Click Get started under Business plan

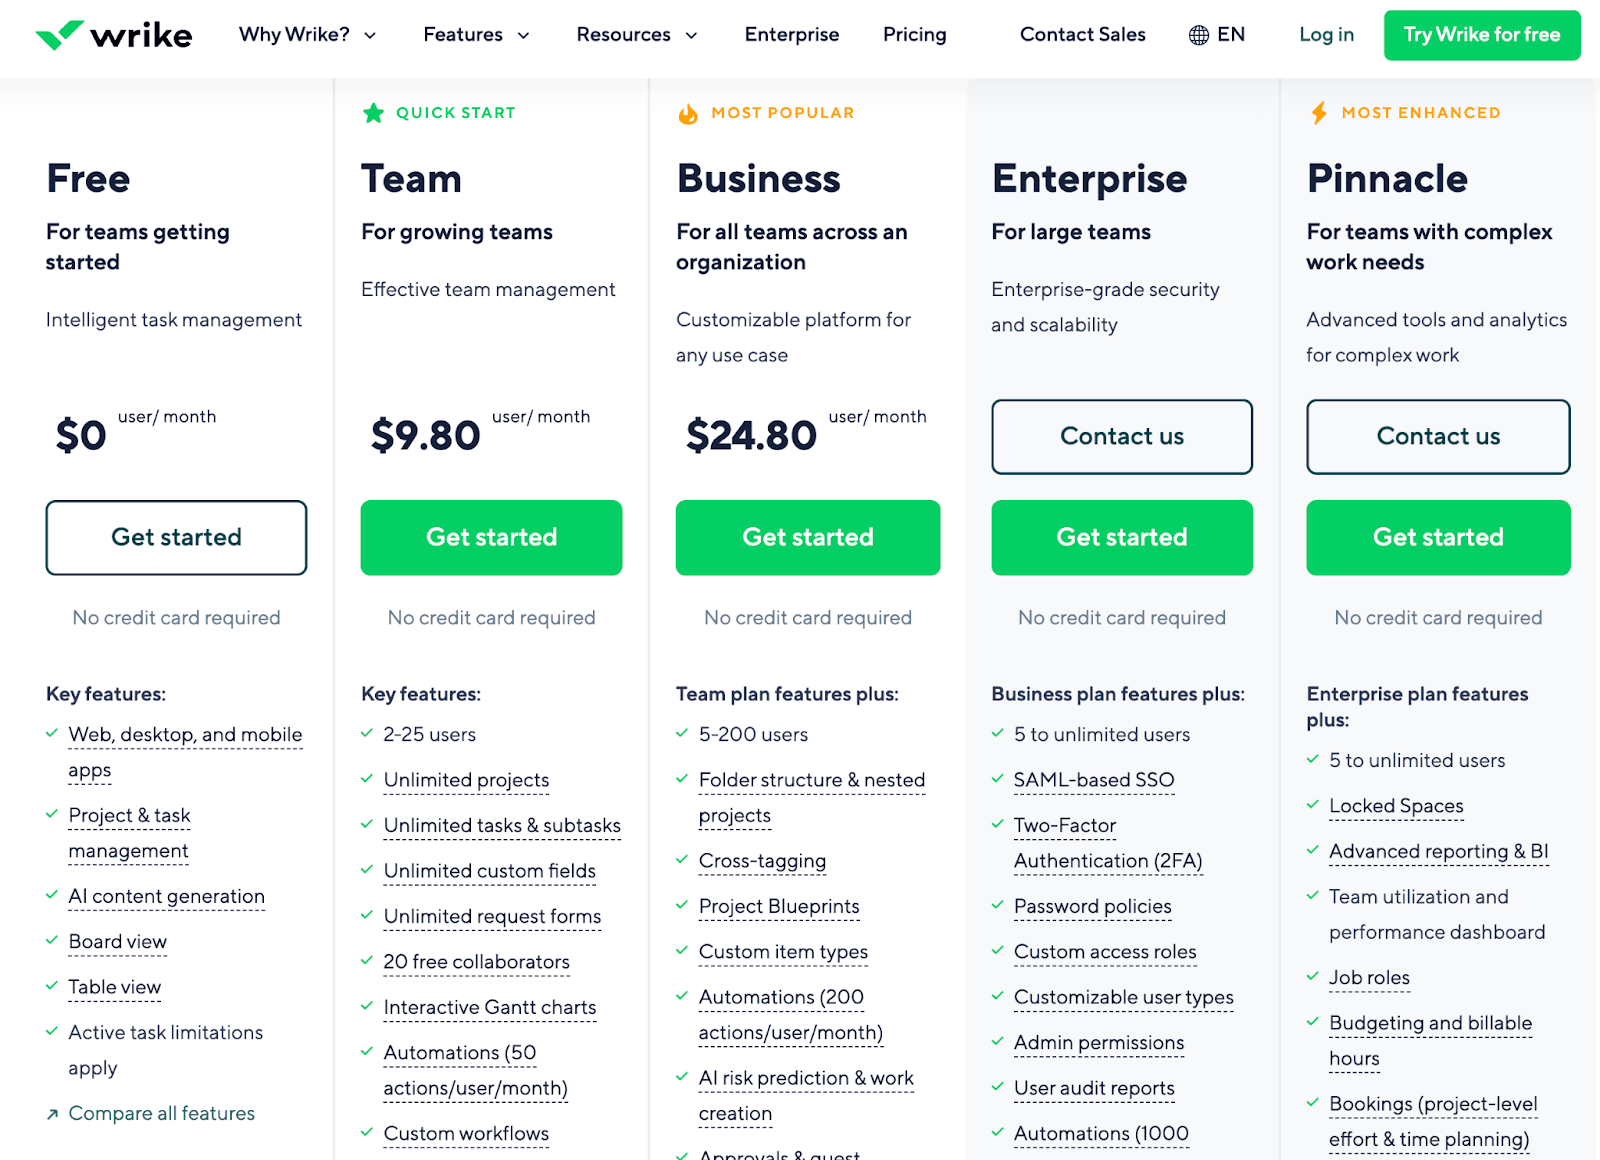tap(808, 537)
